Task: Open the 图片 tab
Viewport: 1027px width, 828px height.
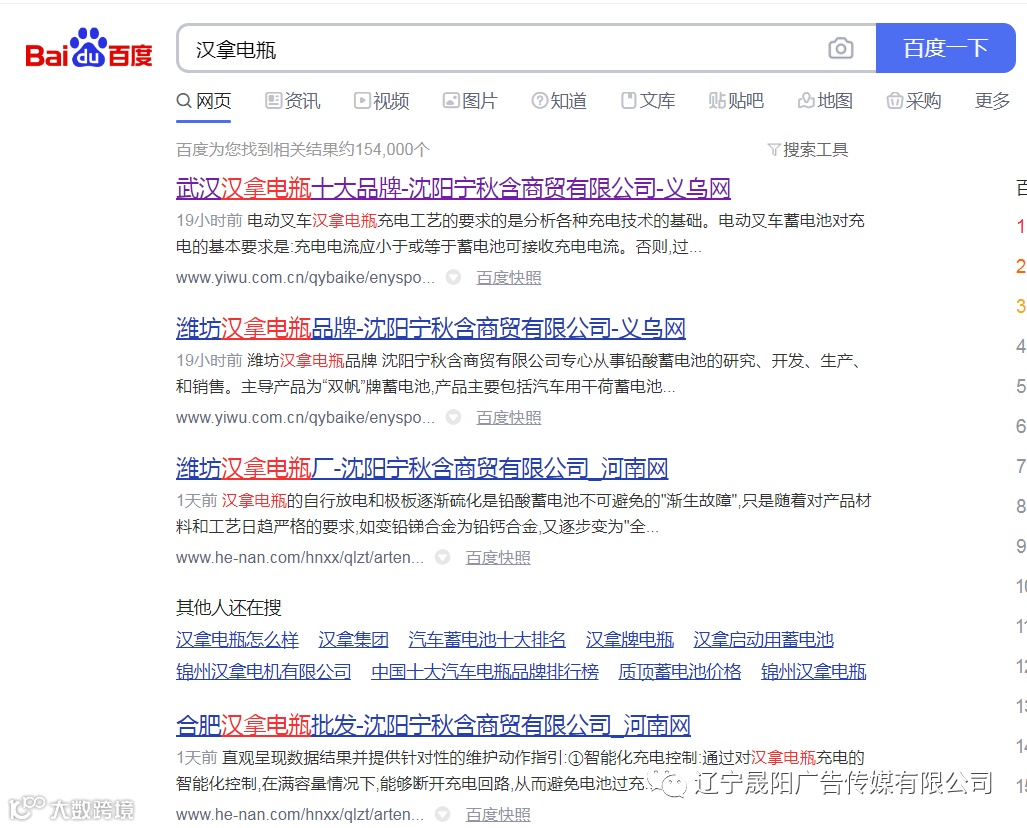Action: pyautogui.click(x=470, y=102)
